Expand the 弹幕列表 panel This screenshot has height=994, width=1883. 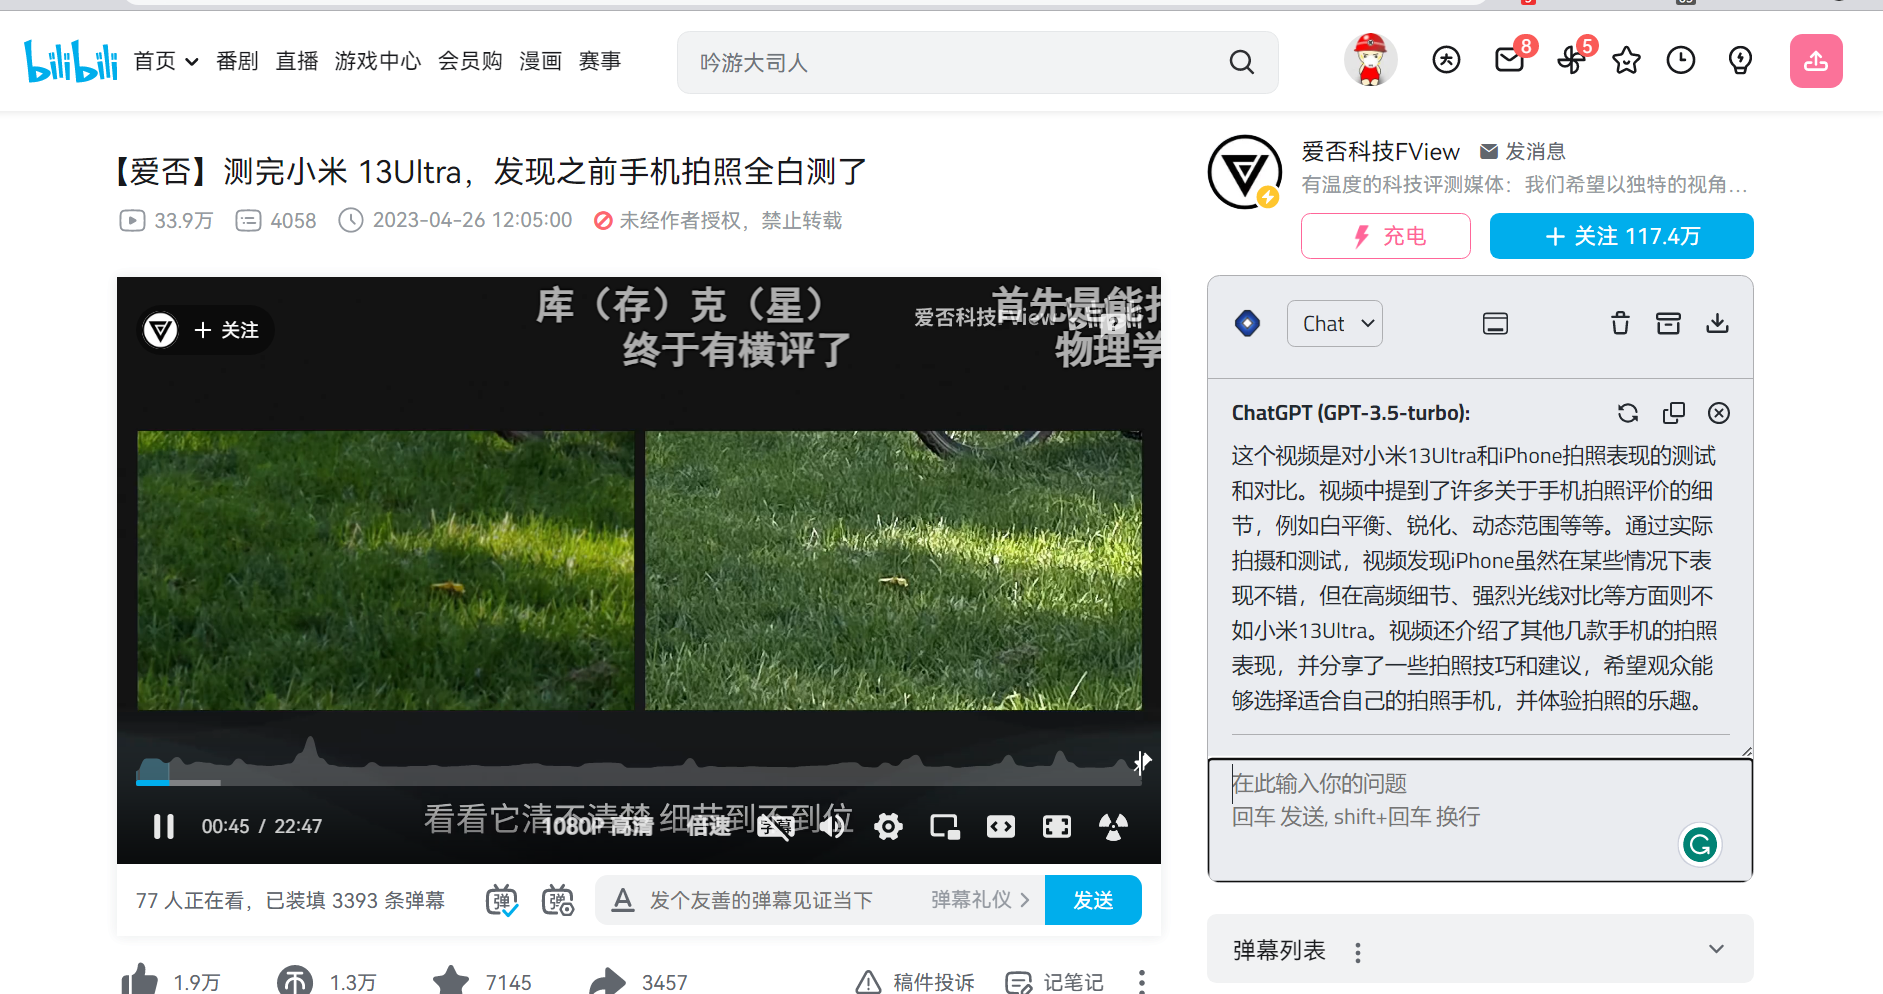pos(1715,949)
